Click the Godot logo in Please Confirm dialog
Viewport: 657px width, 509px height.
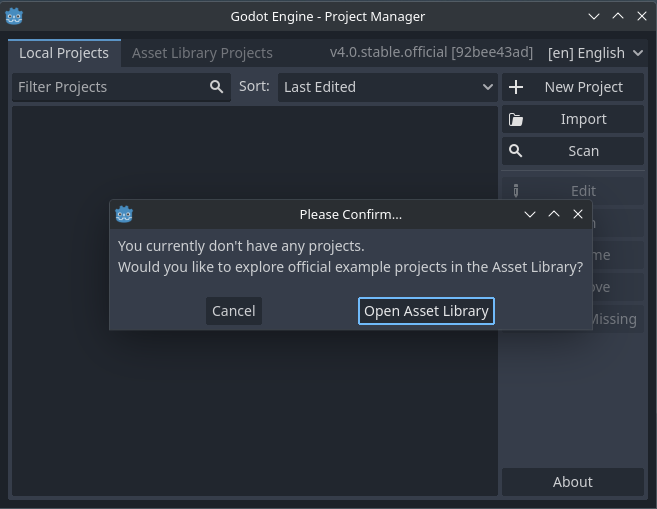[x=124, y=214]
